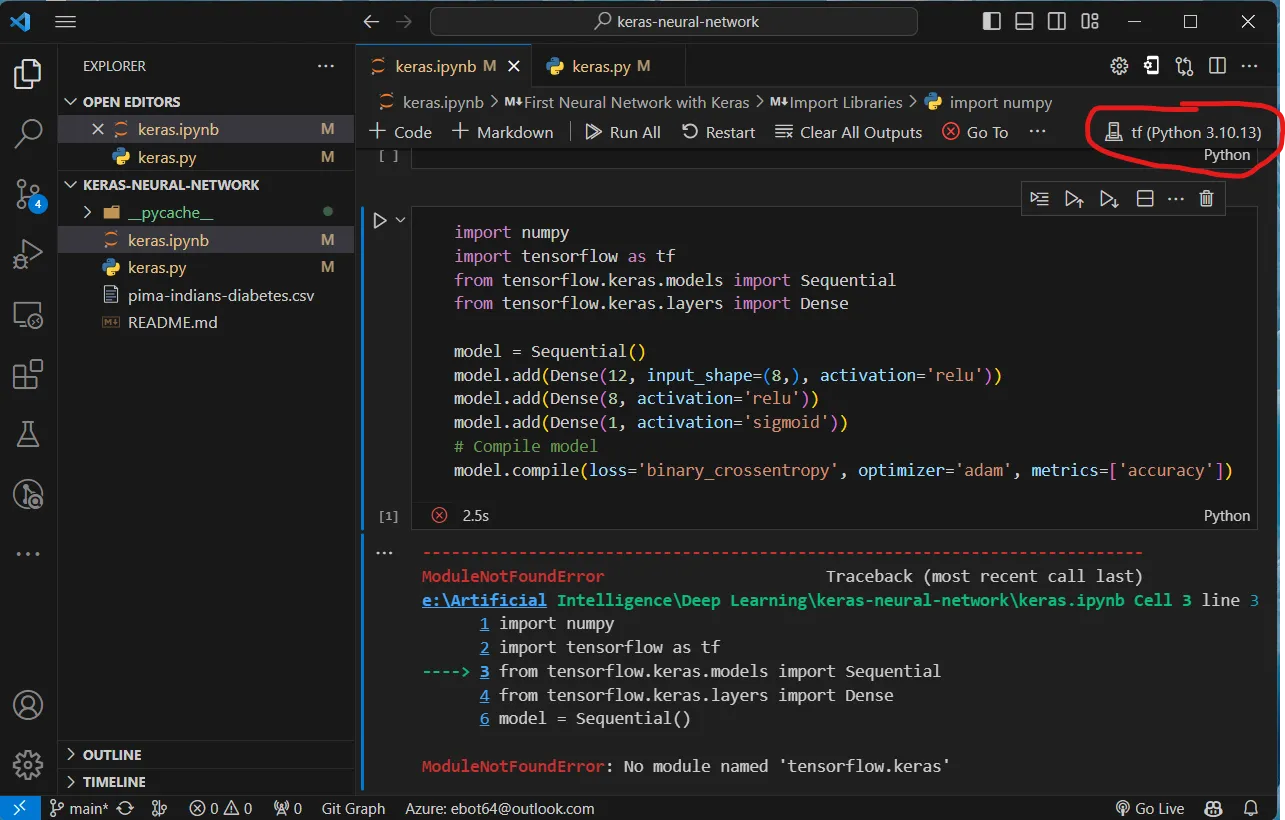This screenshot has width=1285, height=820.
Task: Split the cell using toolbar icon
Action: click(x=1145, y=199)
